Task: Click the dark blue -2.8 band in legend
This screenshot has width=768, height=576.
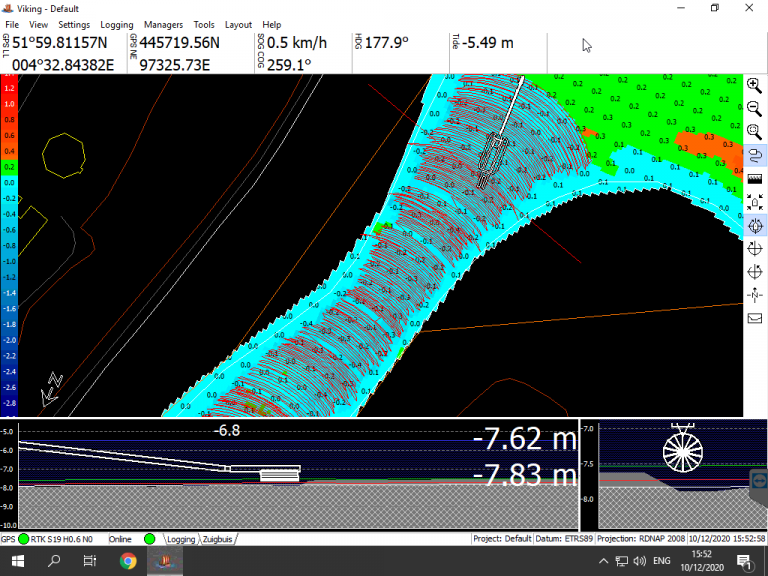Action: coord(9,403)
